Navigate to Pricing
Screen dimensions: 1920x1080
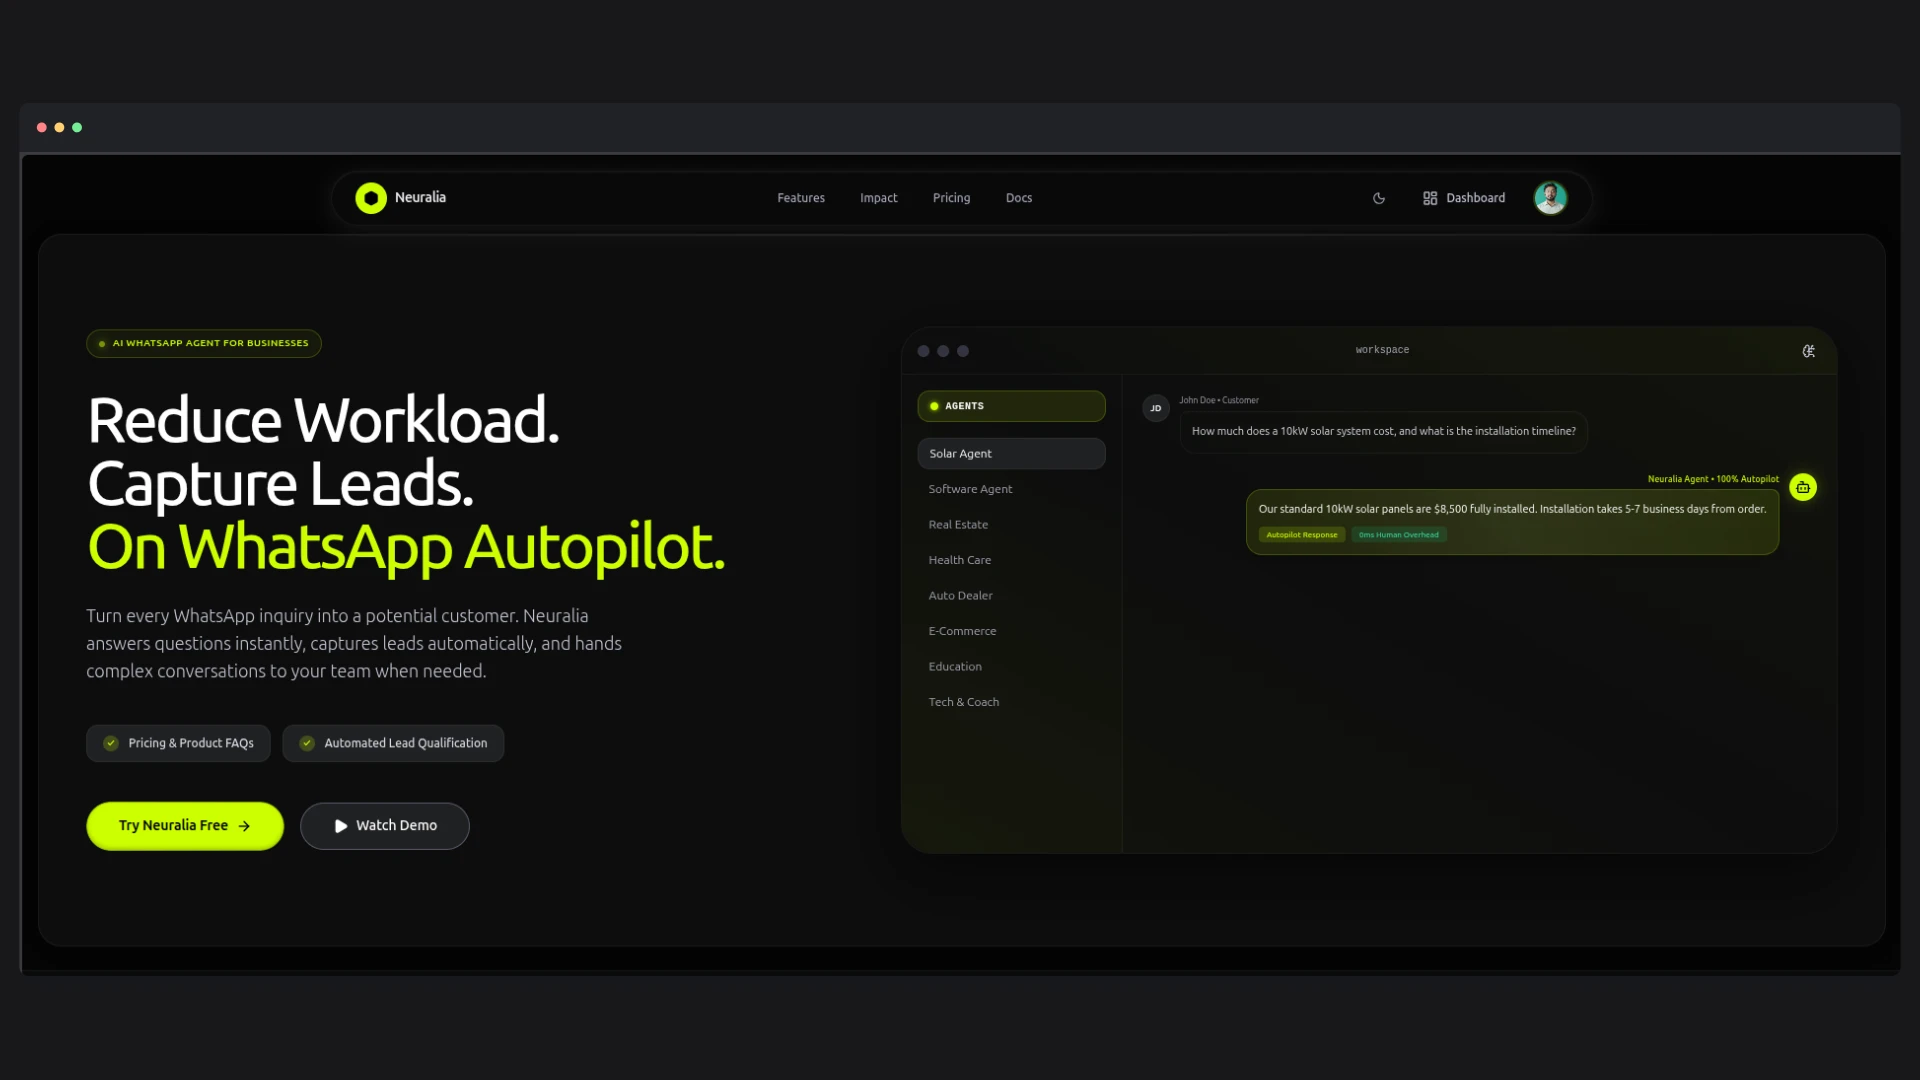point(951,198)
